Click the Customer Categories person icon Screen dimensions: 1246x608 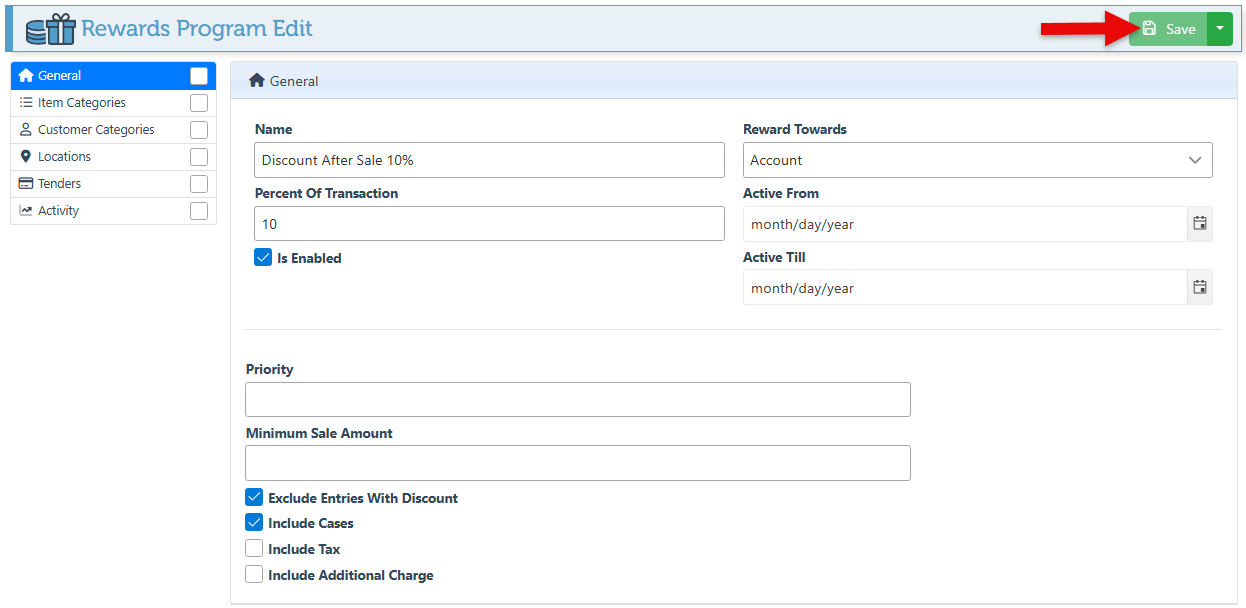click(26, 130)
